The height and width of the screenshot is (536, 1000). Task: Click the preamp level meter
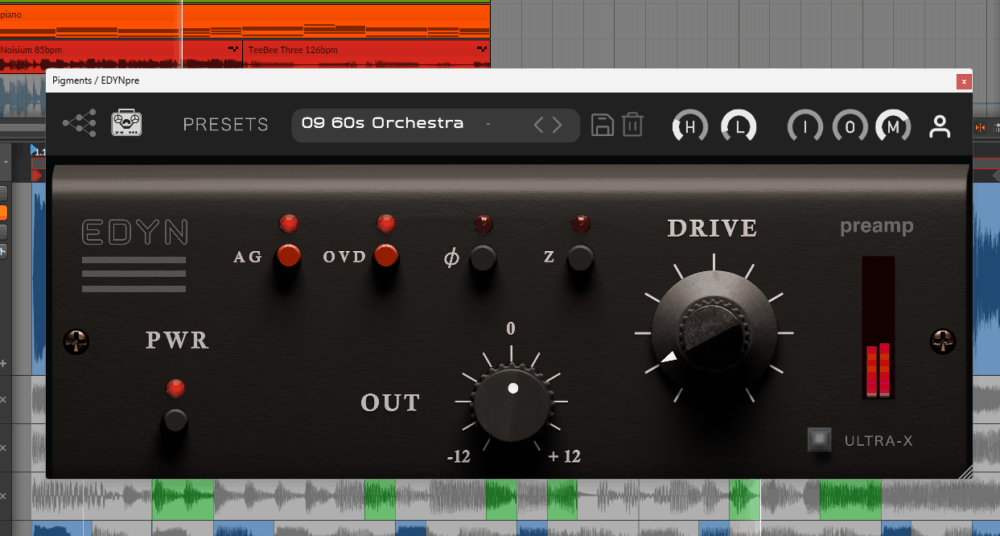(x=878, y=328)
